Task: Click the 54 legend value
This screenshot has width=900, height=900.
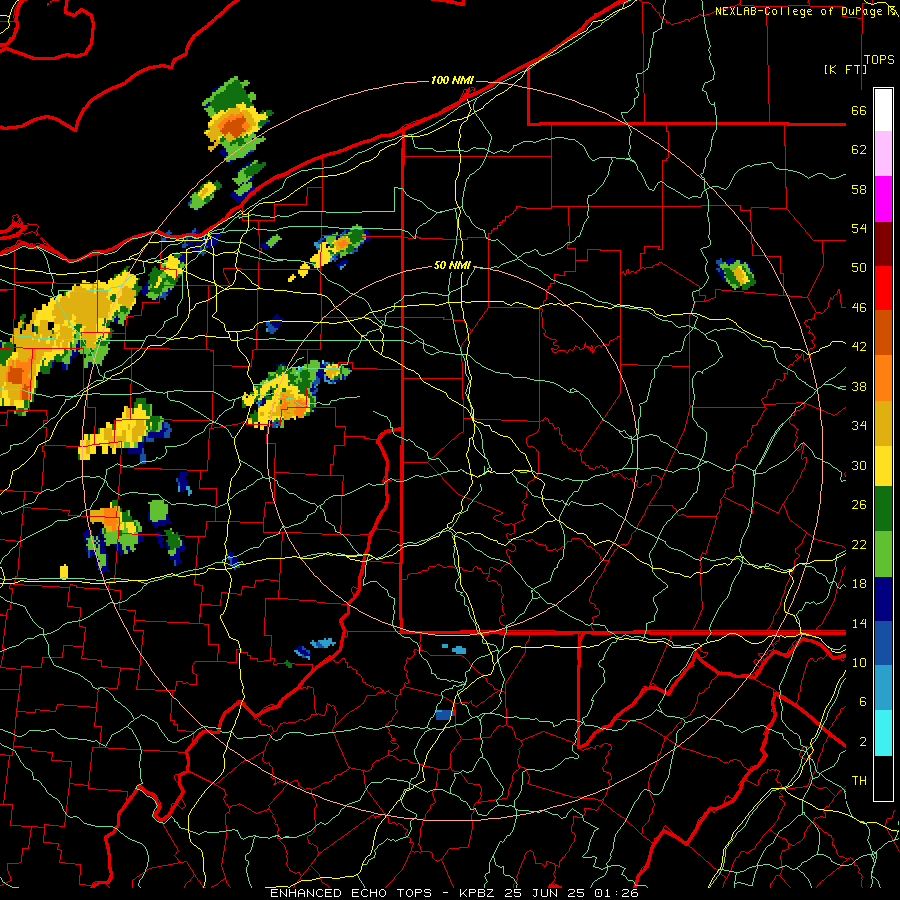Action: (x=859, y=228)
